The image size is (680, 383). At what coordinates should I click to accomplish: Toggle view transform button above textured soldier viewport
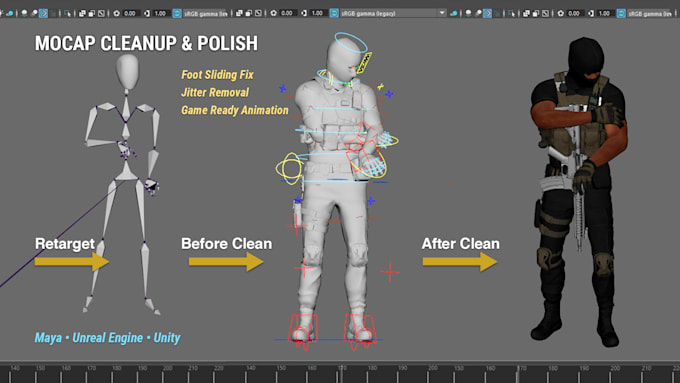(x=621, y=13)
